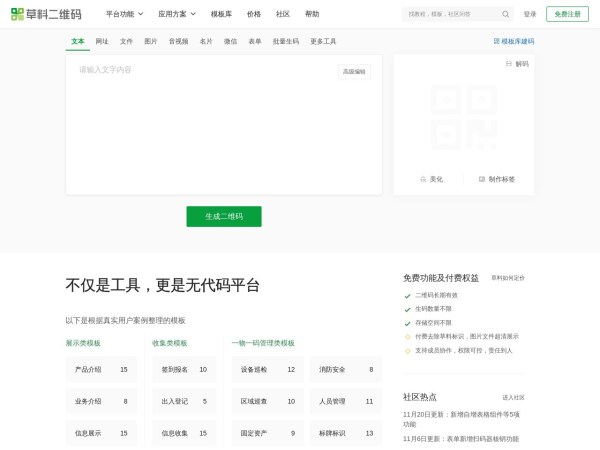Screen dimensions: 600x450
Task: Select the 音视频 tab
Action: [x=178, y=41]
